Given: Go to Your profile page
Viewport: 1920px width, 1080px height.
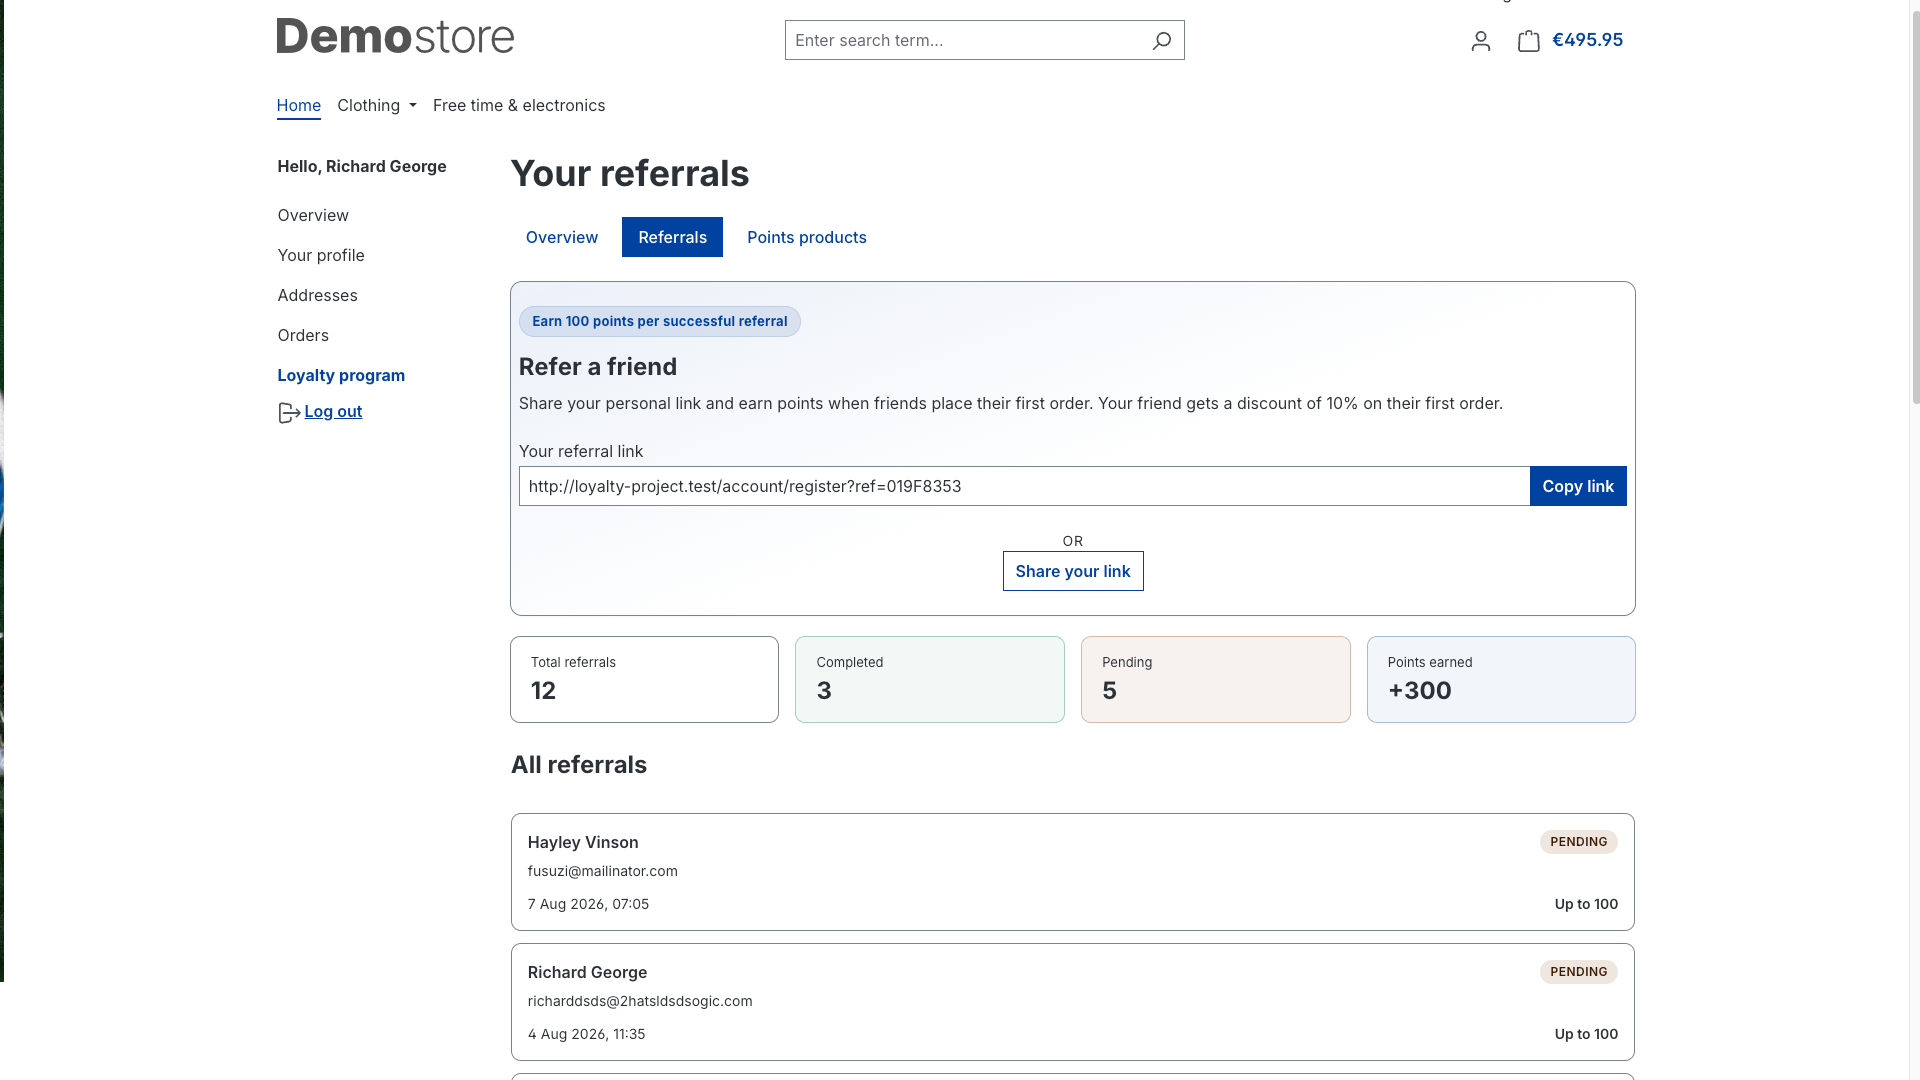Looking at the screenshot, I should coord(321,255).
